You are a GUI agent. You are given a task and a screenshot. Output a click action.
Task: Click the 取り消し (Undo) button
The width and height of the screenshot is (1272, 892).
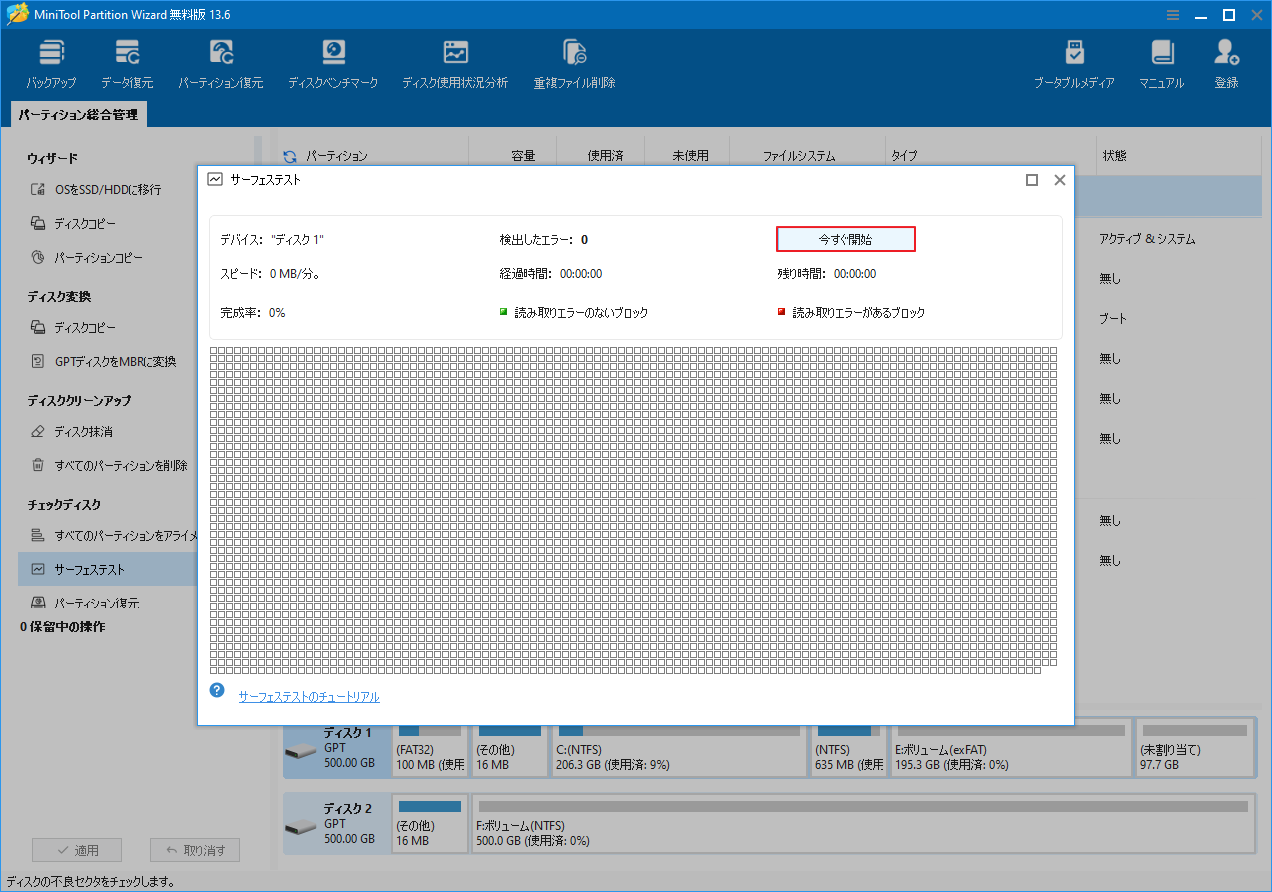pyautogui.click(x=194, y=849)
